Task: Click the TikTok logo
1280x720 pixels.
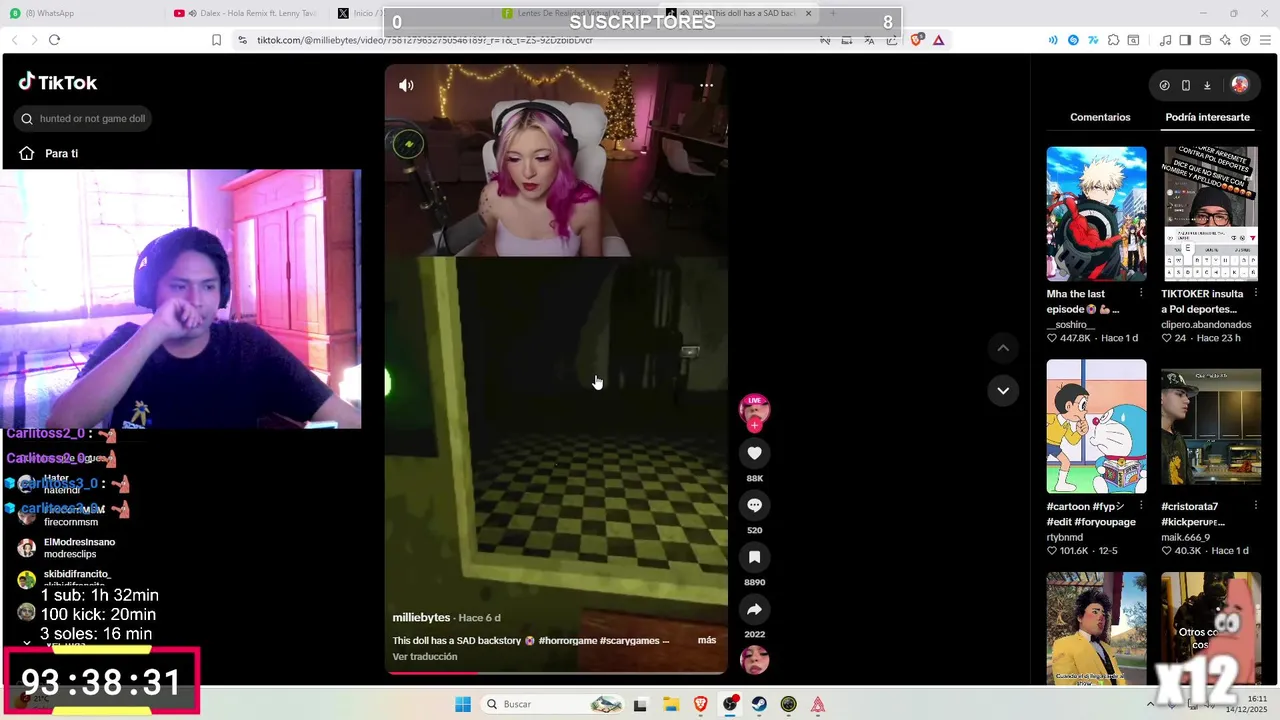Action: [x=58, y=83]
